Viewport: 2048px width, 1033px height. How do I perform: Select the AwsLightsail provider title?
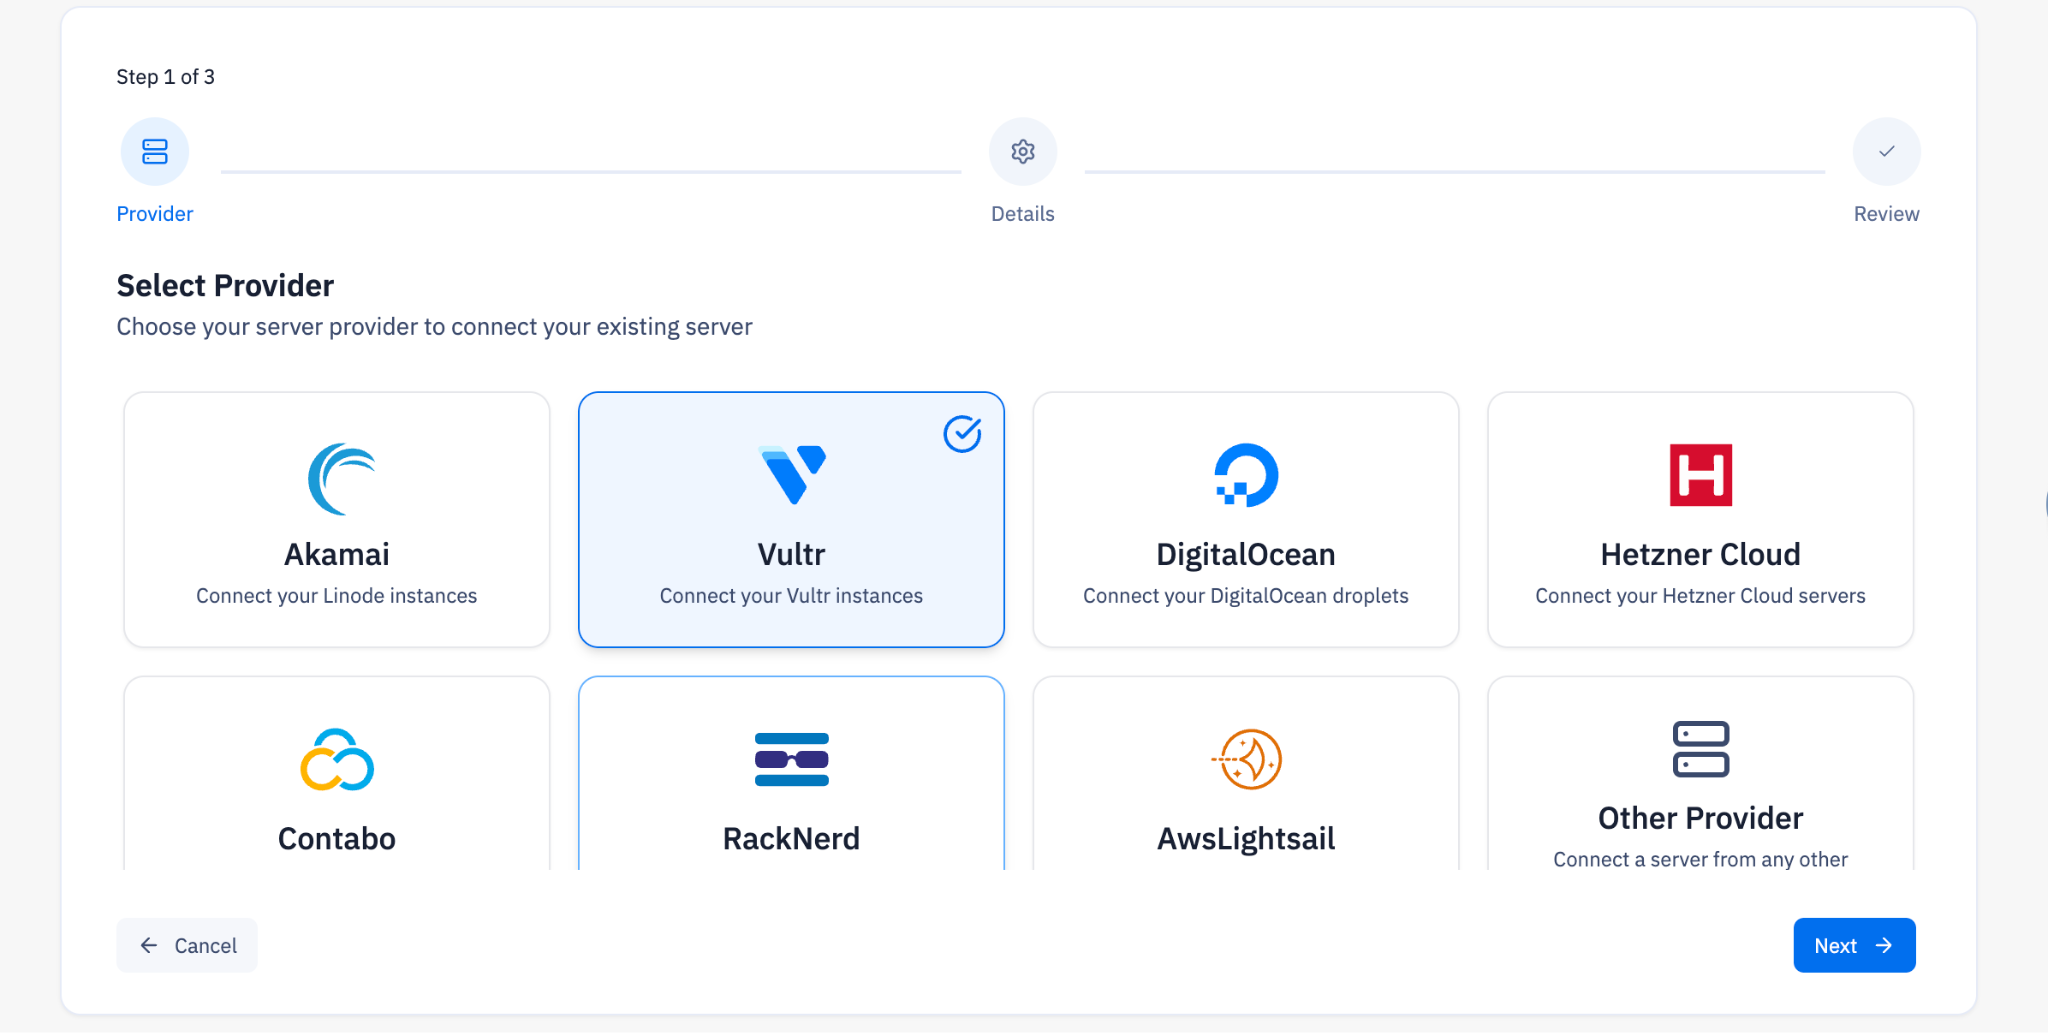coord(1246,838)
